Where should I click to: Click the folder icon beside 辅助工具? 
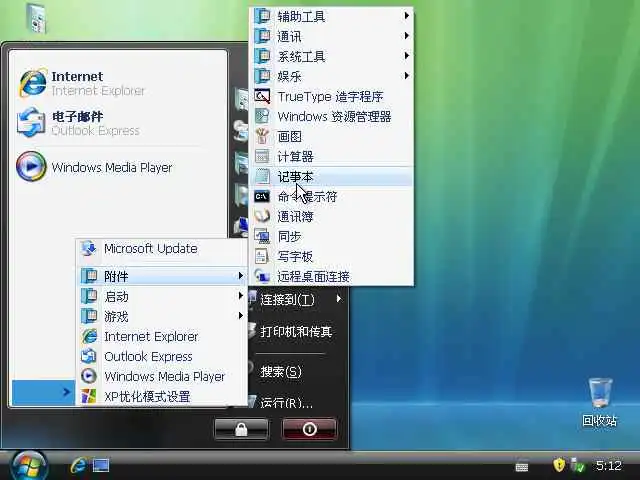click(x=262, y=16)
